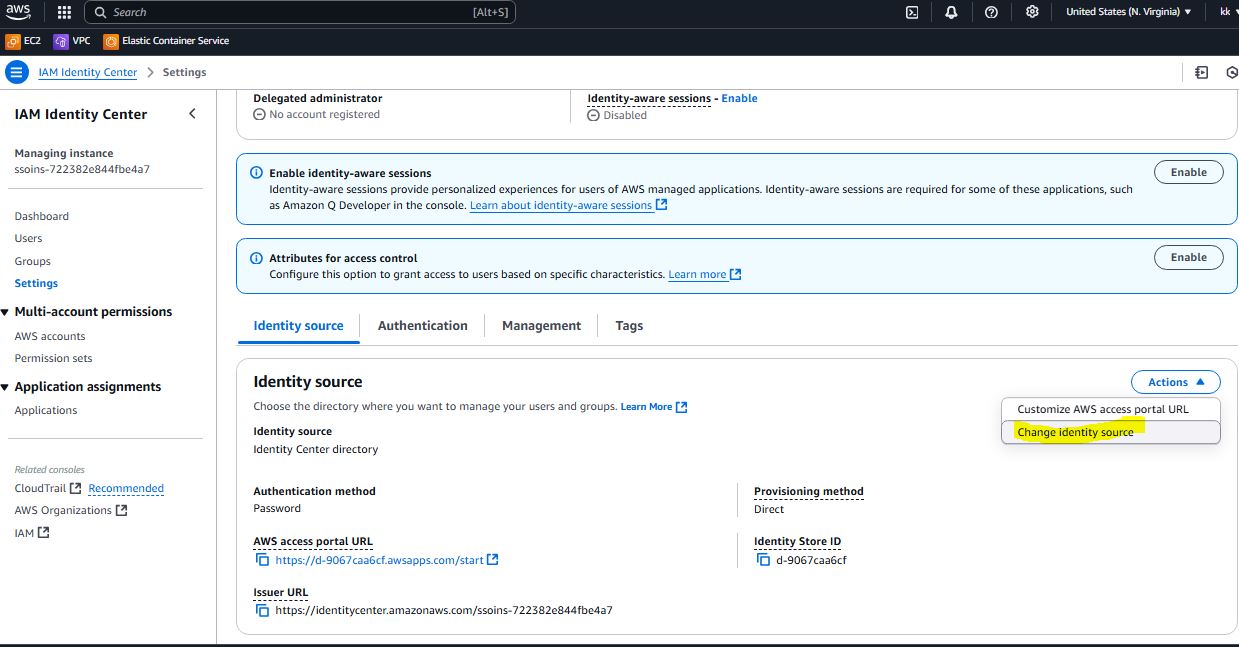The image size is (1239, 647).
Task: Close the Actions dropdown button
Action: (x=1175, y=382)
